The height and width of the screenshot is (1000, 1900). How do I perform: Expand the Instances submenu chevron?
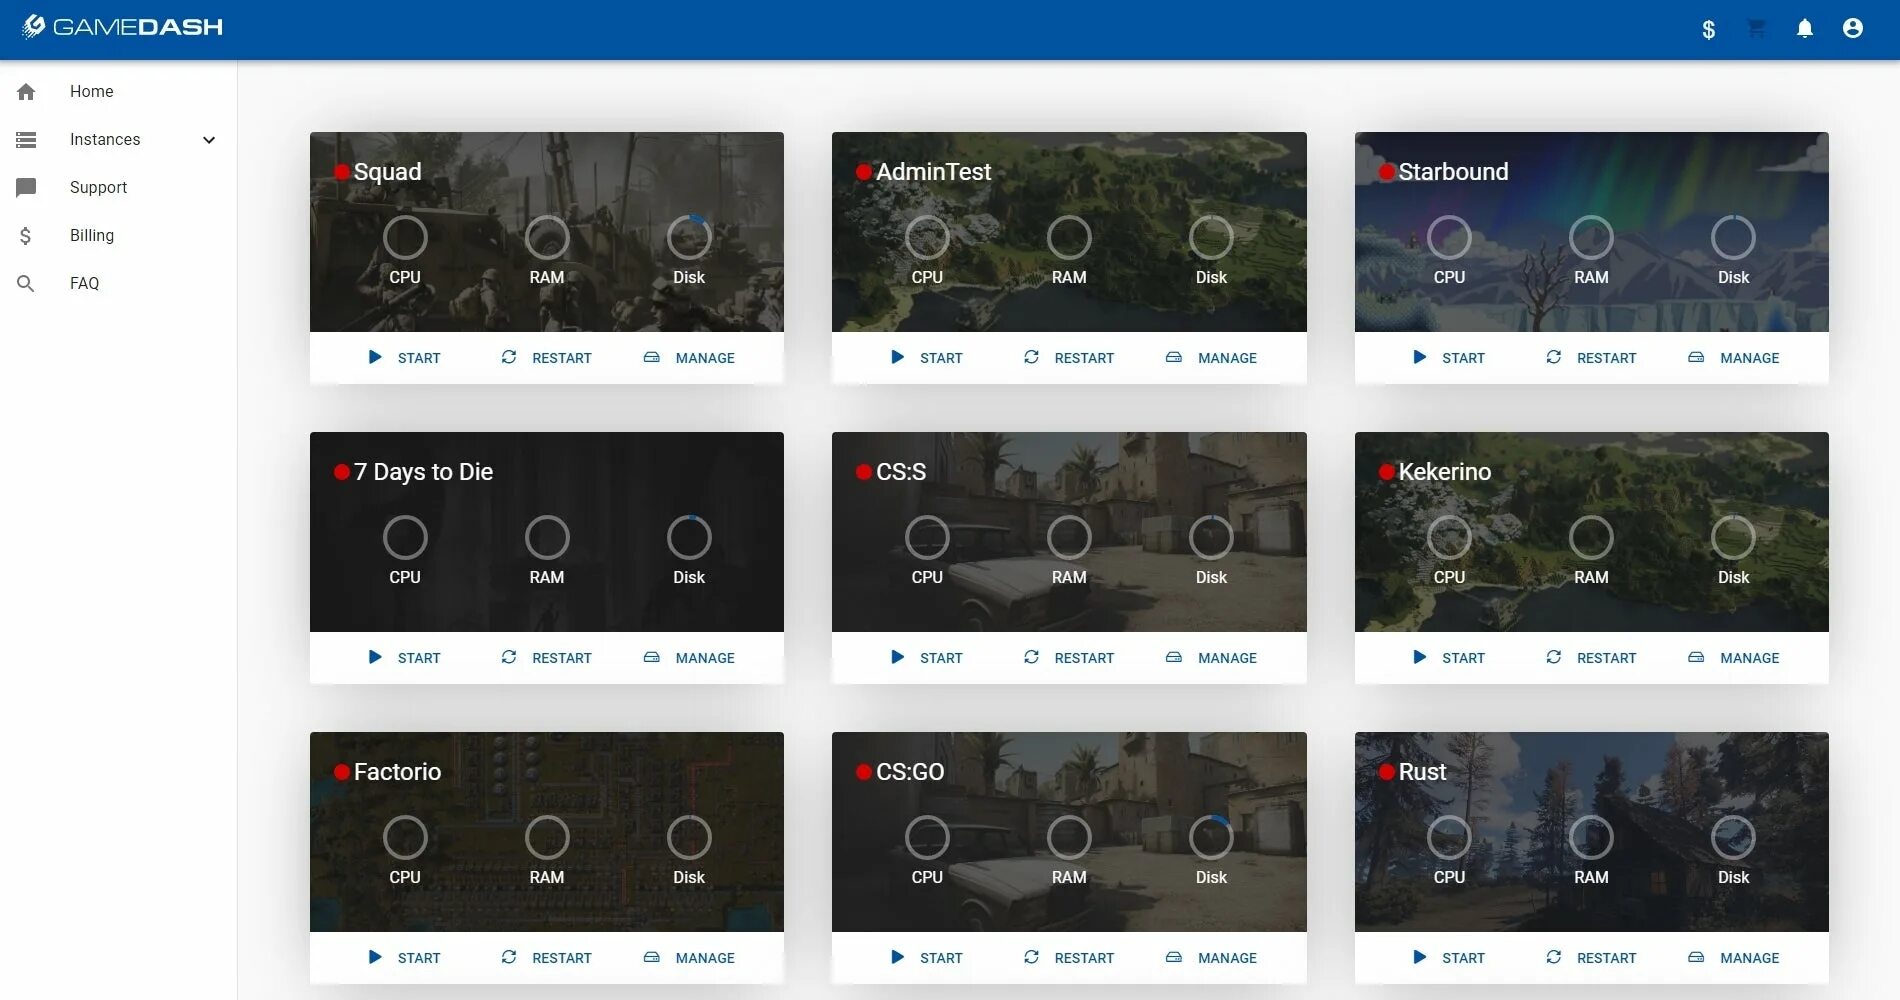point(209,140)
